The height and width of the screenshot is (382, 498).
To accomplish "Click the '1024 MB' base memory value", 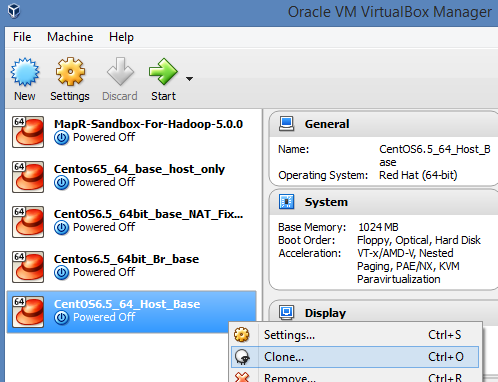I will [x=378, y=227].
